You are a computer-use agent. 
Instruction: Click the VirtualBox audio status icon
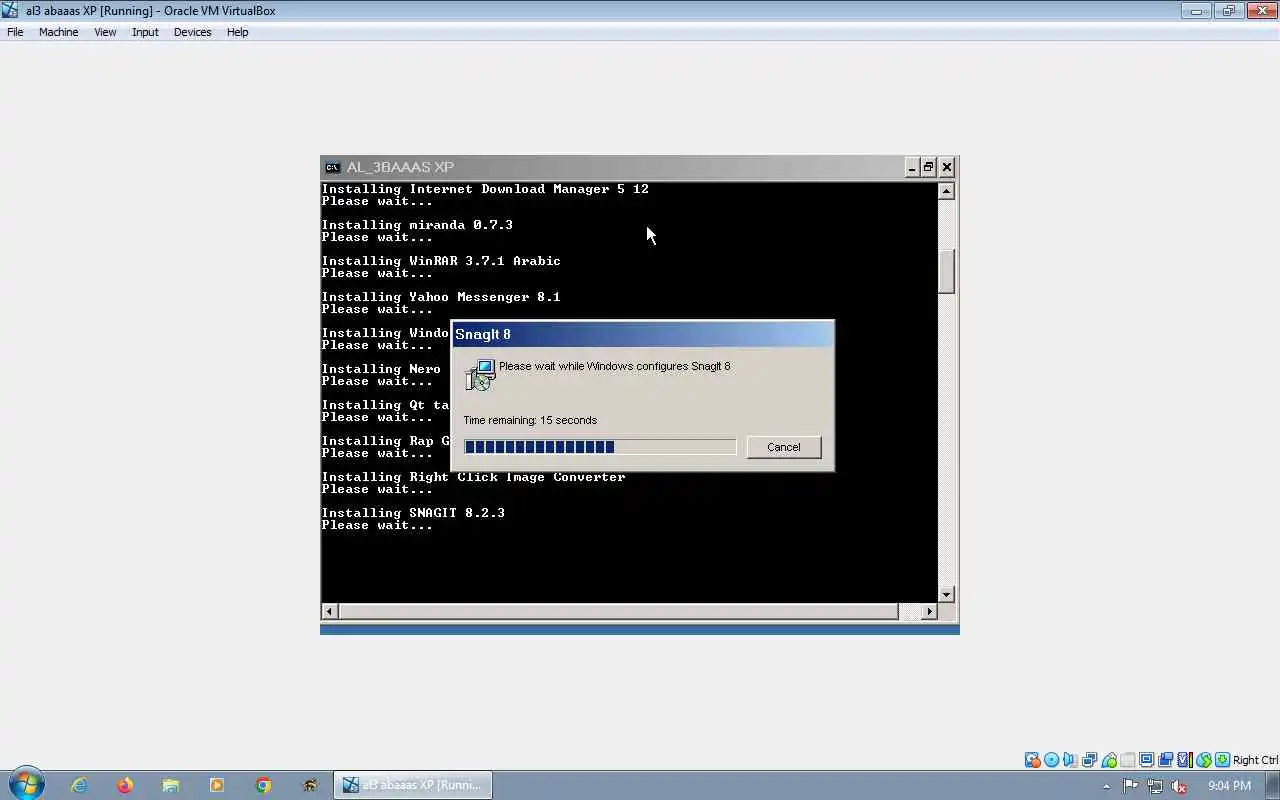[1069, 760]
